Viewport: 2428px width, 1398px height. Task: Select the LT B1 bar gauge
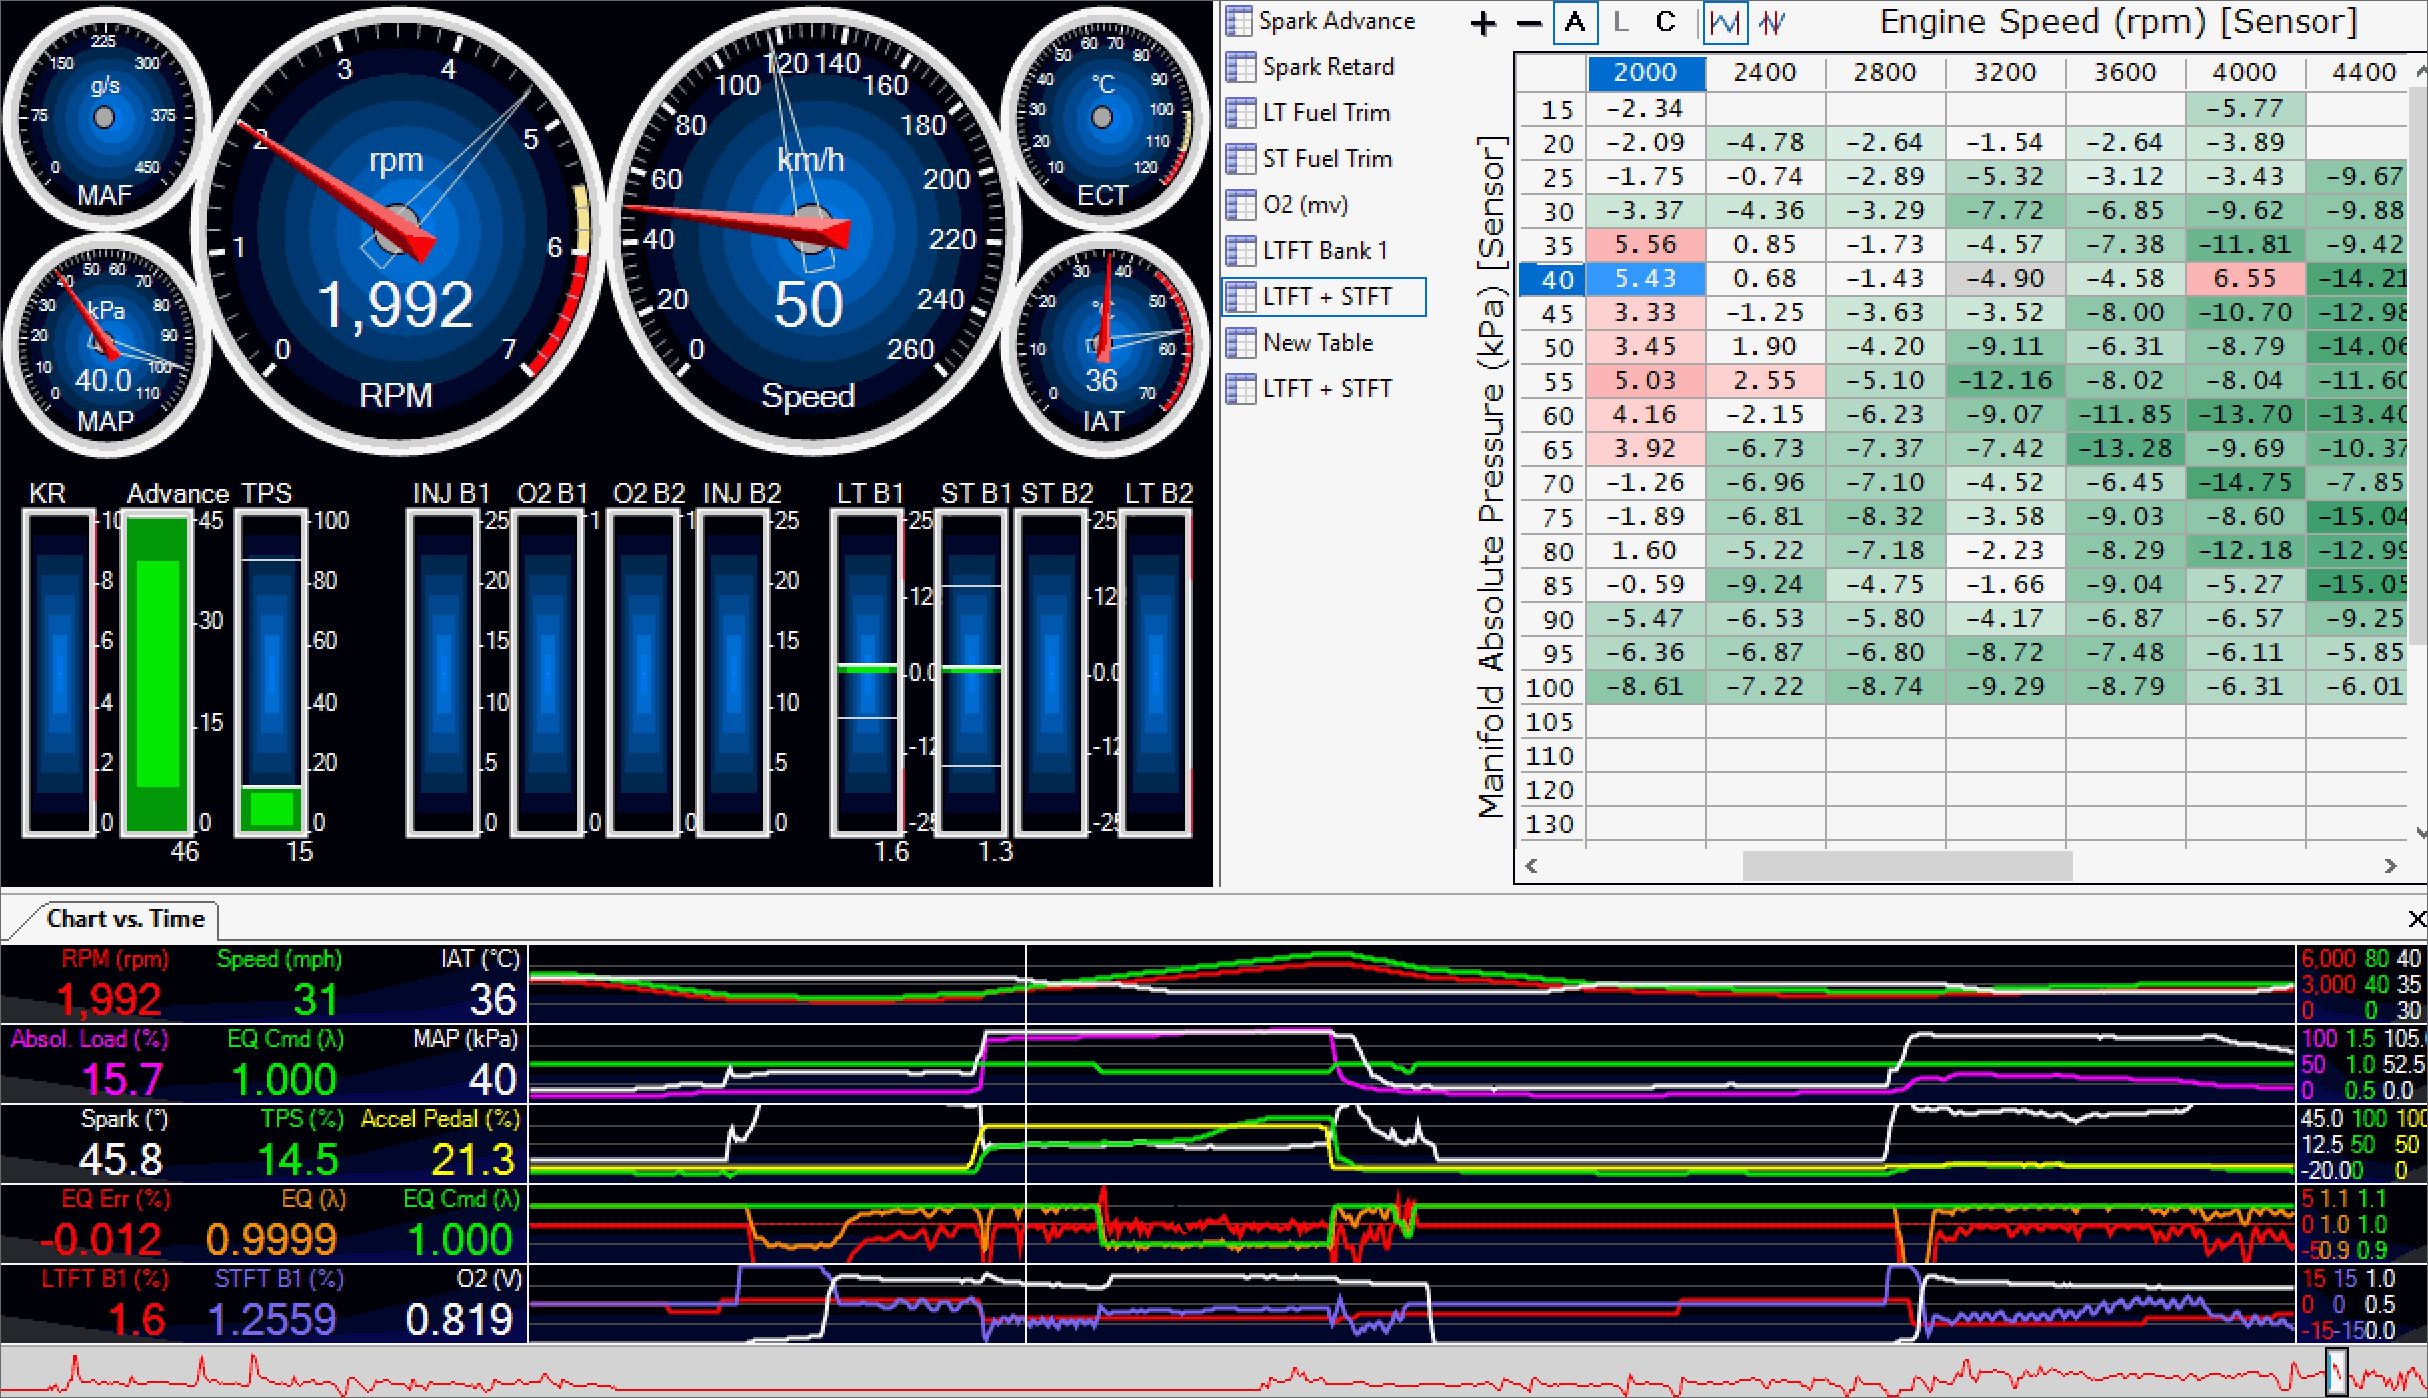867,673
